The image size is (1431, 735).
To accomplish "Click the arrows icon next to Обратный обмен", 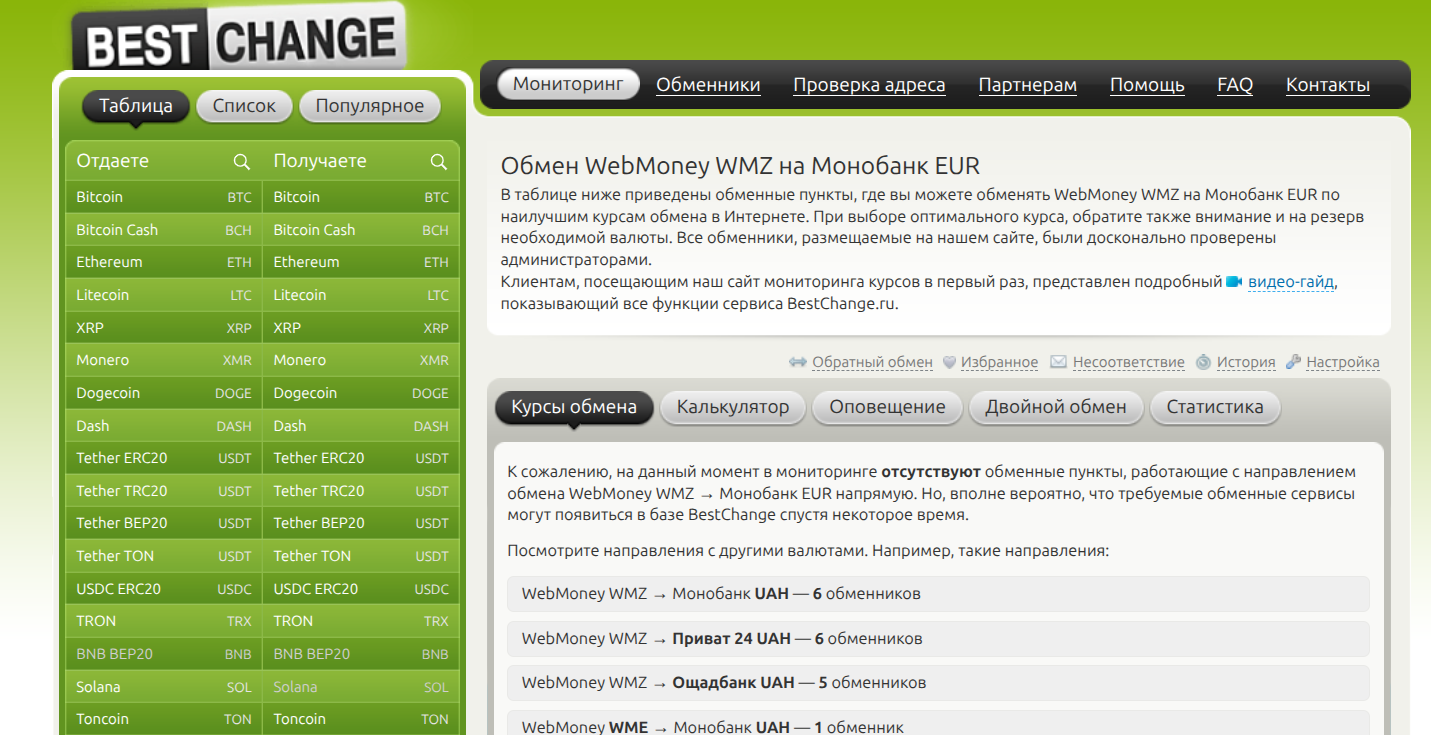I will [x=797, y=362].
